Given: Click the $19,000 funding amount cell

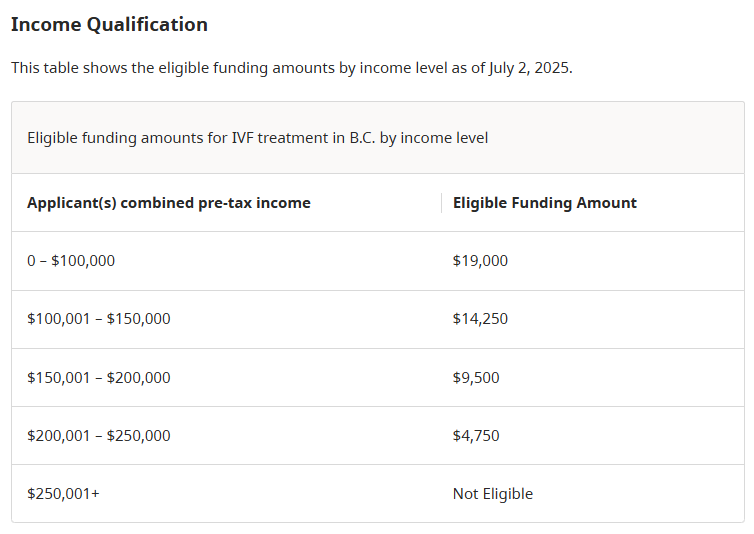Looking at the screenshot, I should [x=480, y=261].
